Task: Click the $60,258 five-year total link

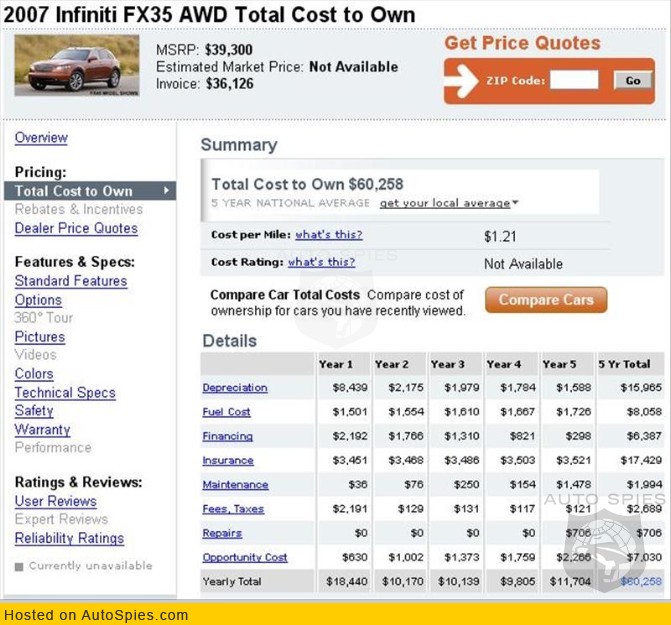Action: coord(641,581)
